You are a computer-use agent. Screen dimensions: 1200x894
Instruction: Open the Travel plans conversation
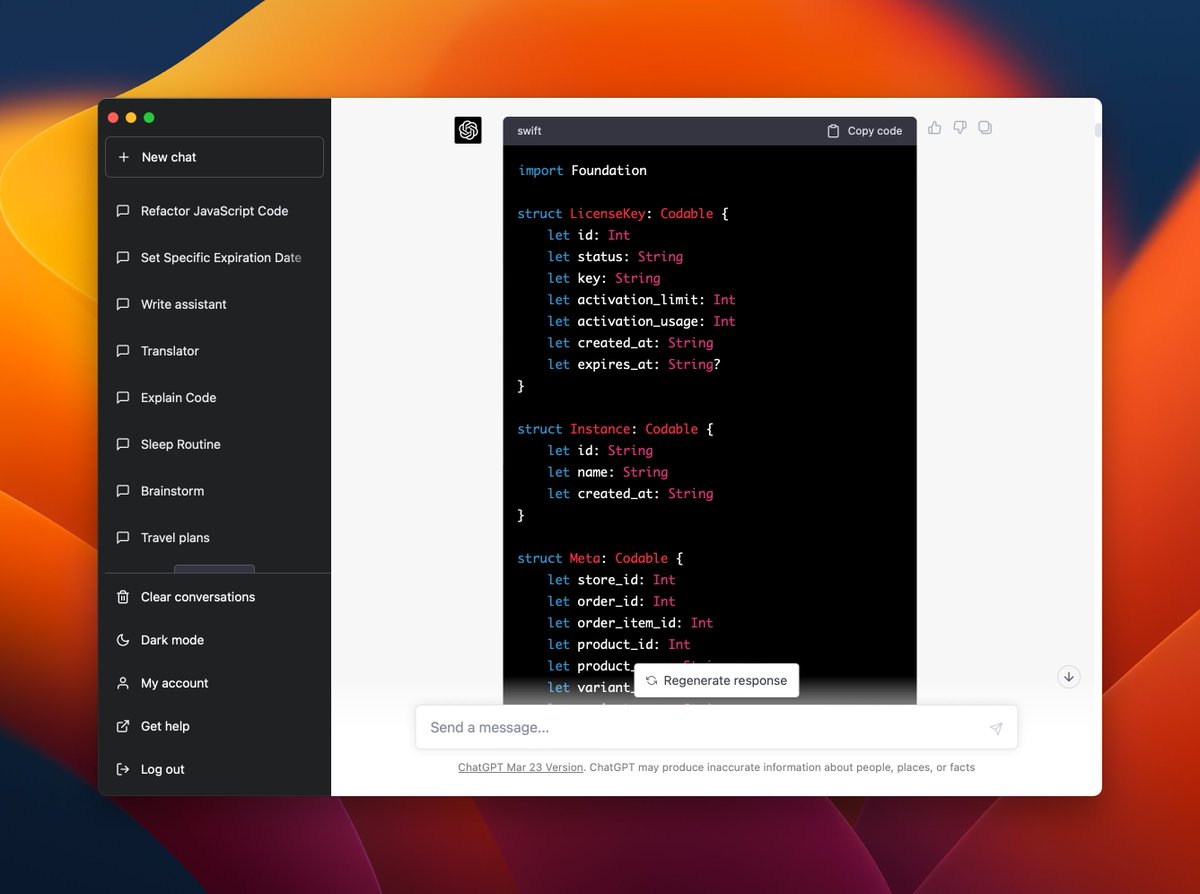(214, 538)
